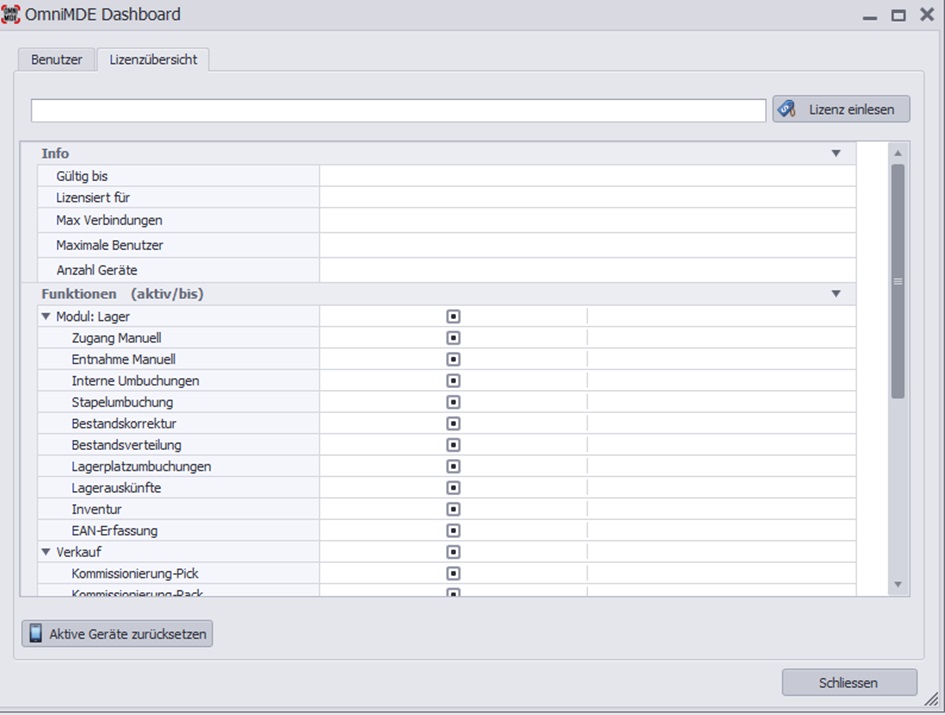Viewport: 945px width, 715px height.
Task: Toggle the EAN-Erfassung checkbox
Action: [453, 530]
